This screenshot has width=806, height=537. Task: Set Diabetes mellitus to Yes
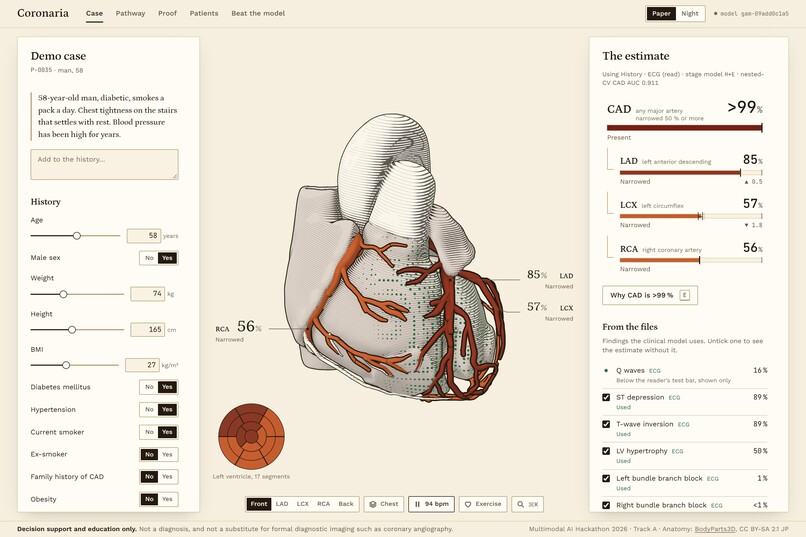pos(167,387)
